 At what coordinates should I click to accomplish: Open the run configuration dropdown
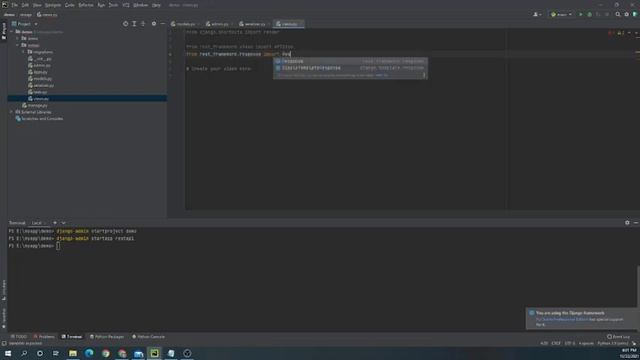562,14
